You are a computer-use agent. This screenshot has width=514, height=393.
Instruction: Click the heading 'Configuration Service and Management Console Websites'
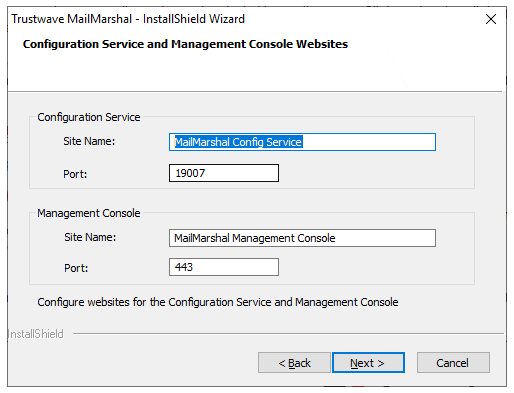pyautogui.click(x=185, y=44)
